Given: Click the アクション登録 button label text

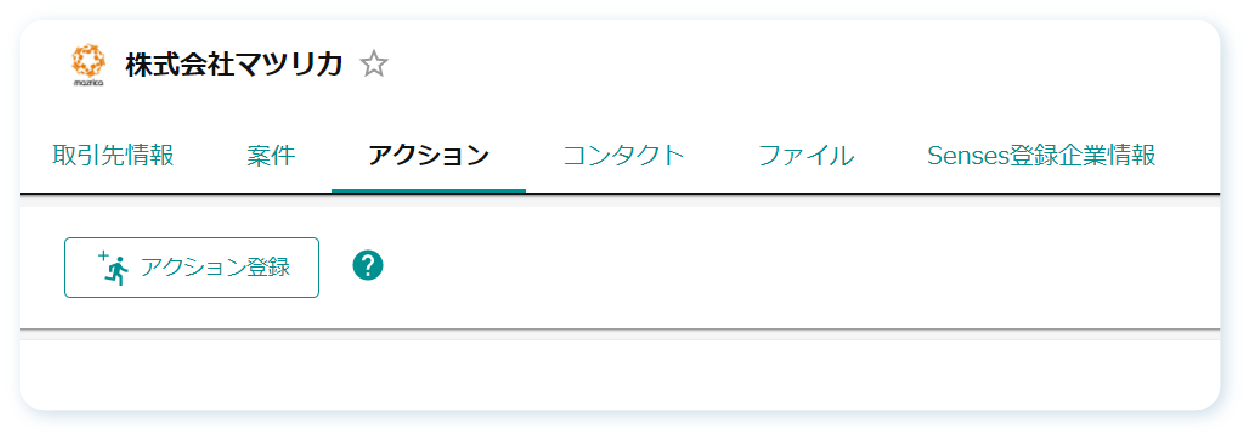Looking at the screenshot, I should tap(215, 267).
